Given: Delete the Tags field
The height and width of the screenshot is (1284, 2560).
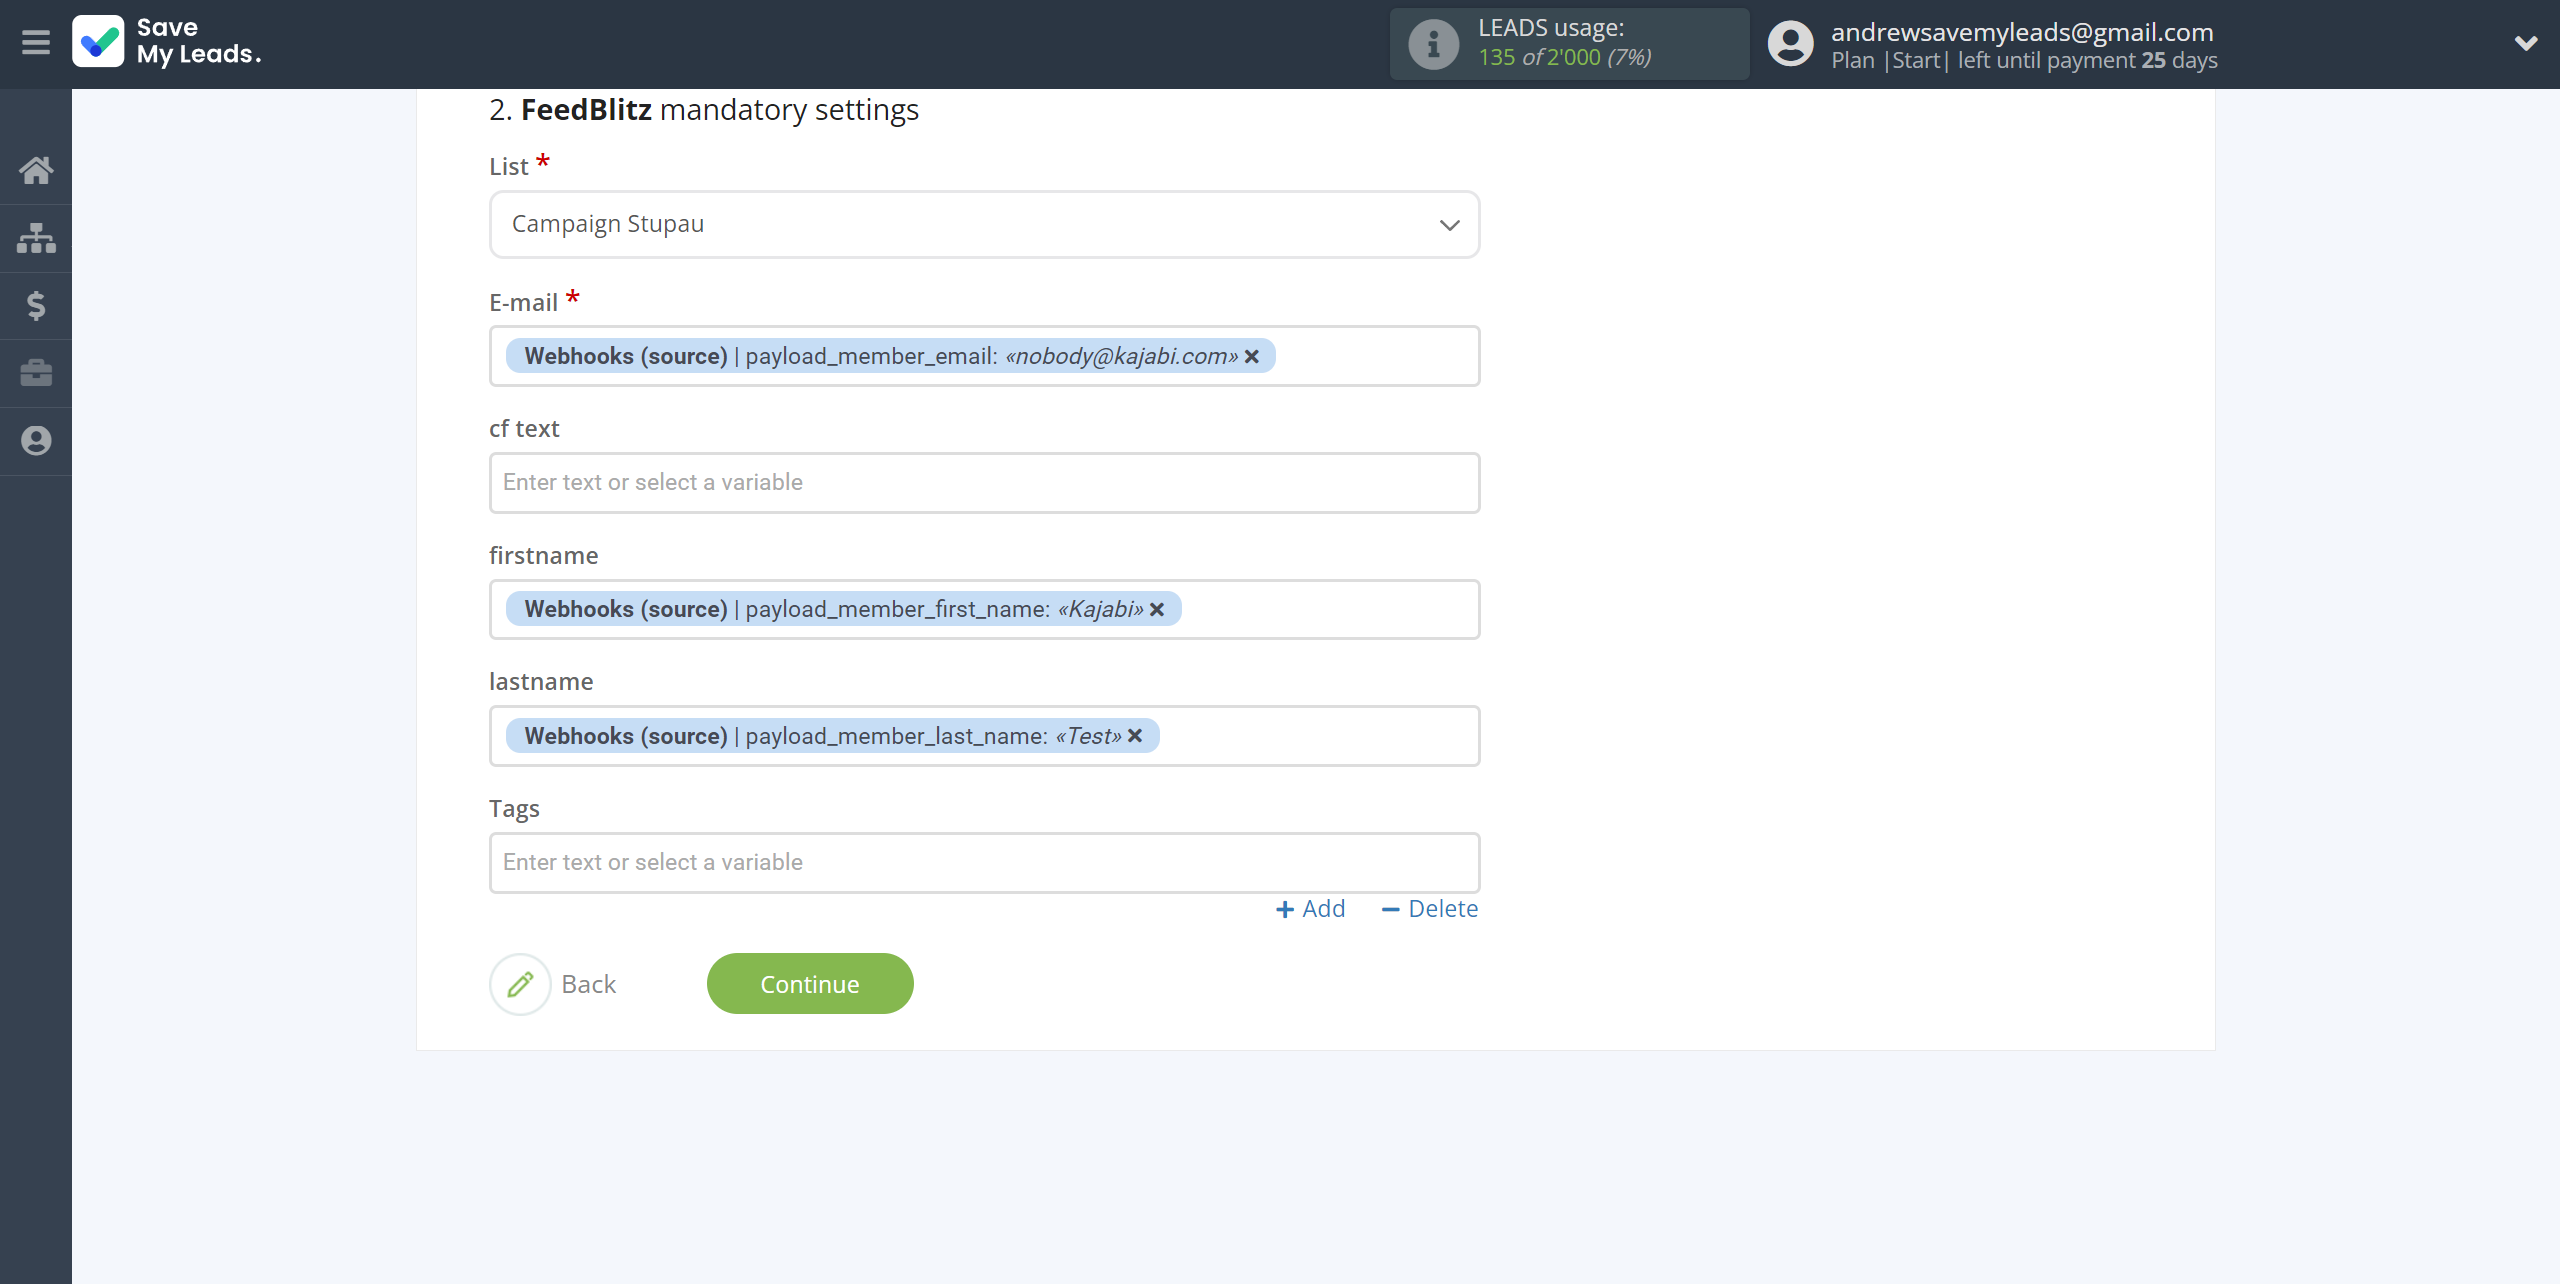Looking at the screenshot, I should (1429, 908).
